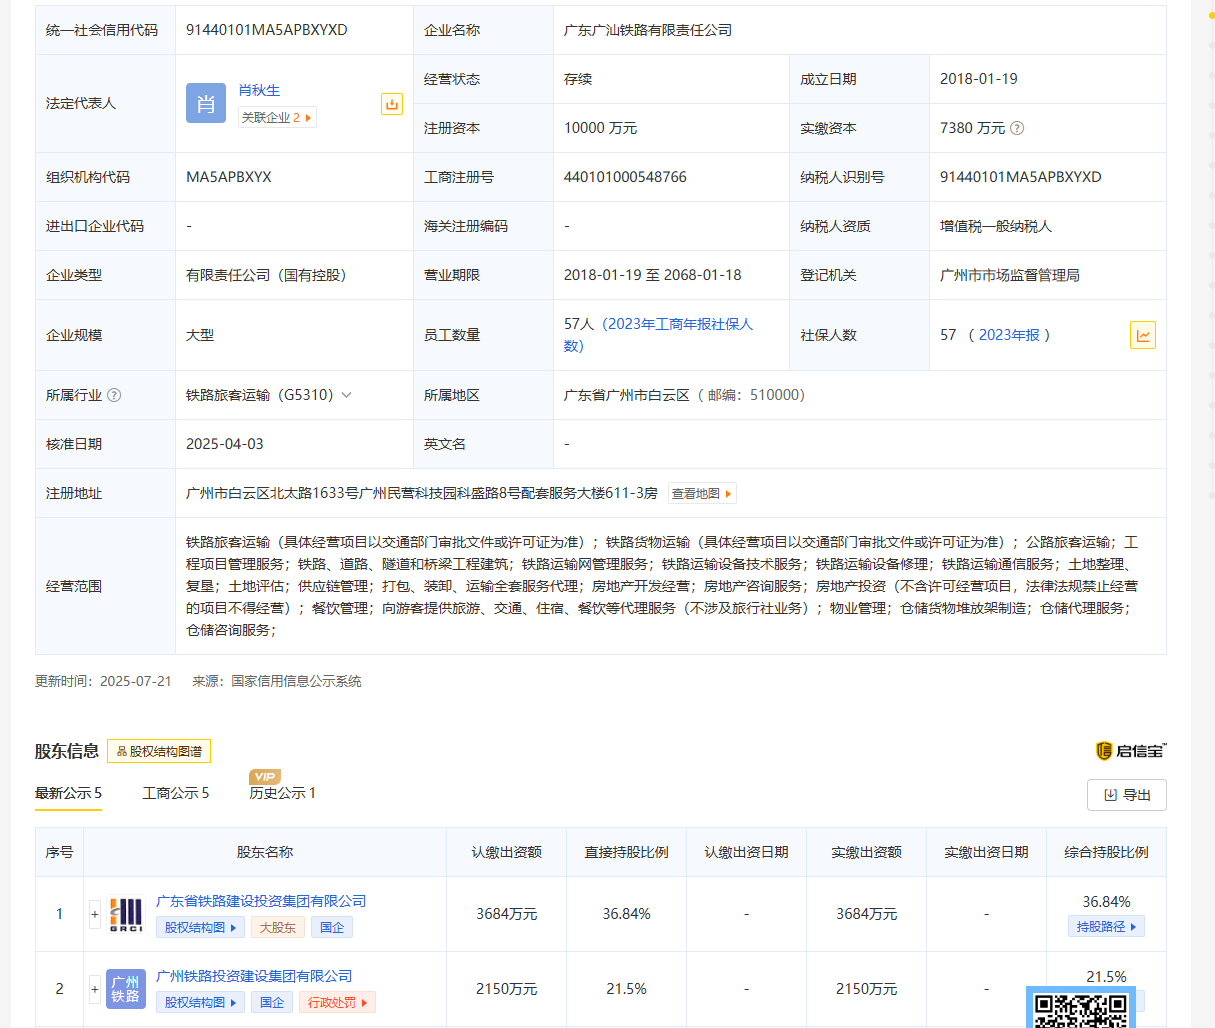Click the region value 广东省广州市白云区

(627, 395)
